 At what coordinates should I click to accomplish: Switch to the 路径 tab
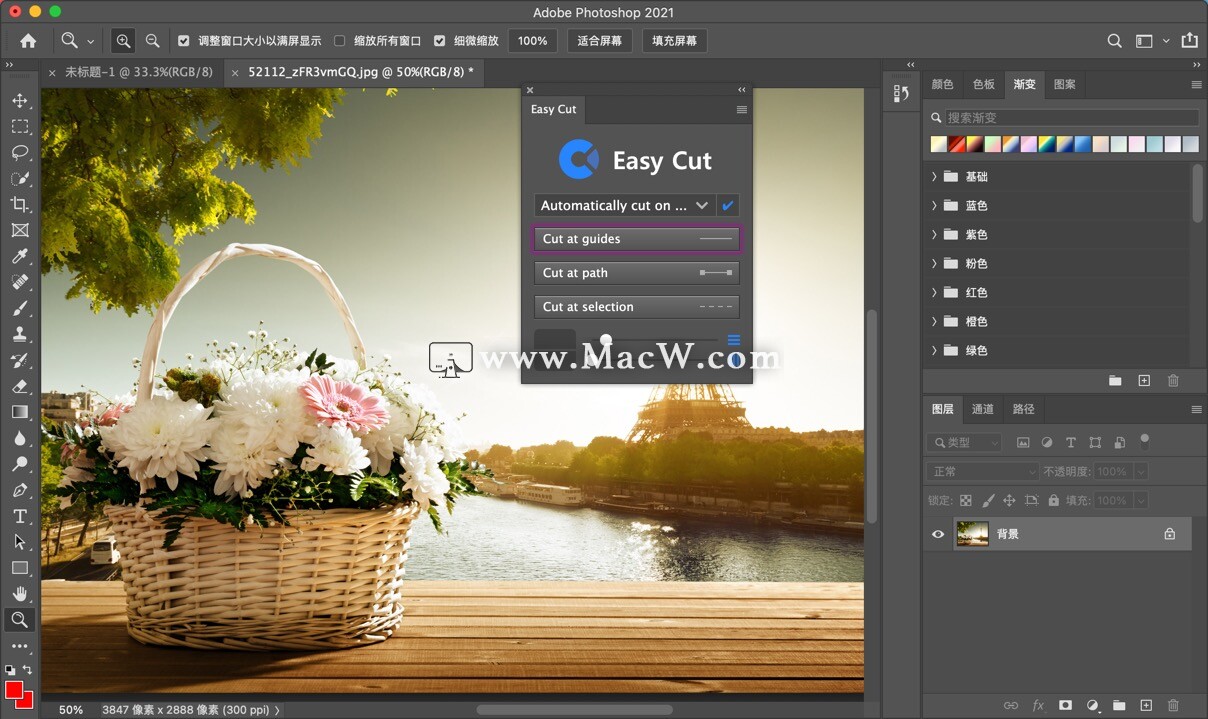(x=1024, y=409)
